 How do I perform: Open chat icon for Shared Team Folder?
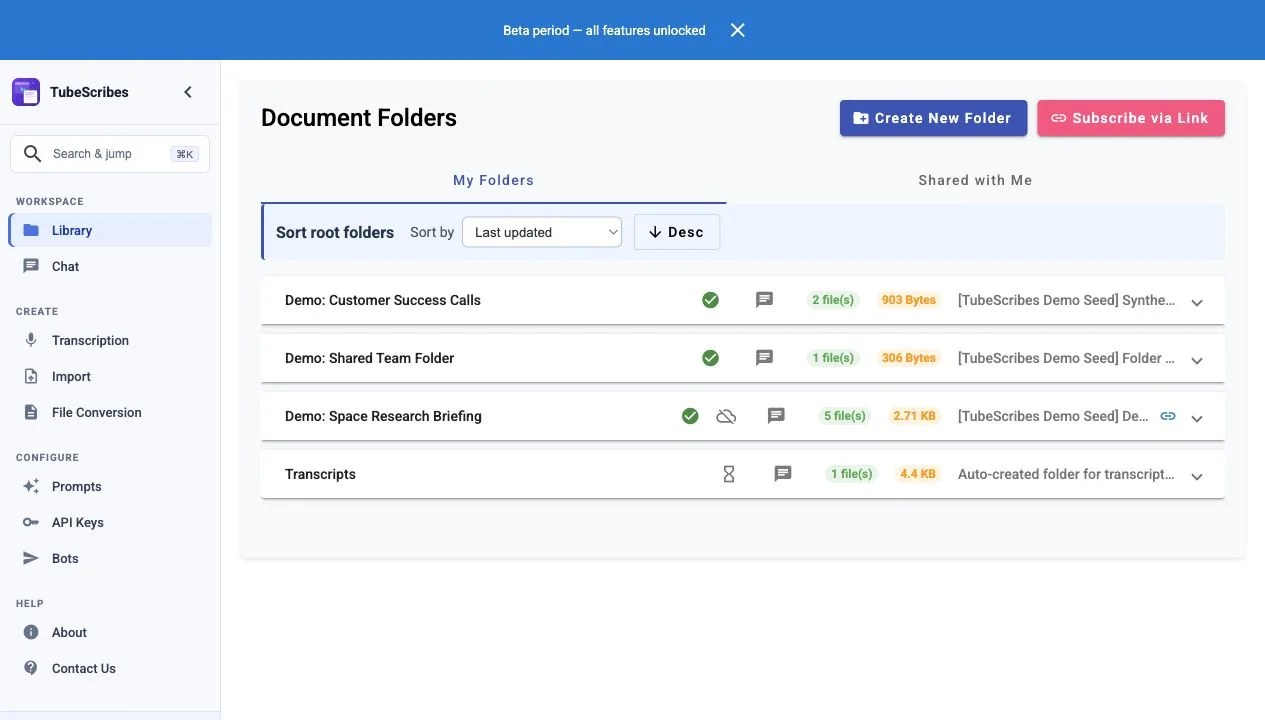click(765, 358)
